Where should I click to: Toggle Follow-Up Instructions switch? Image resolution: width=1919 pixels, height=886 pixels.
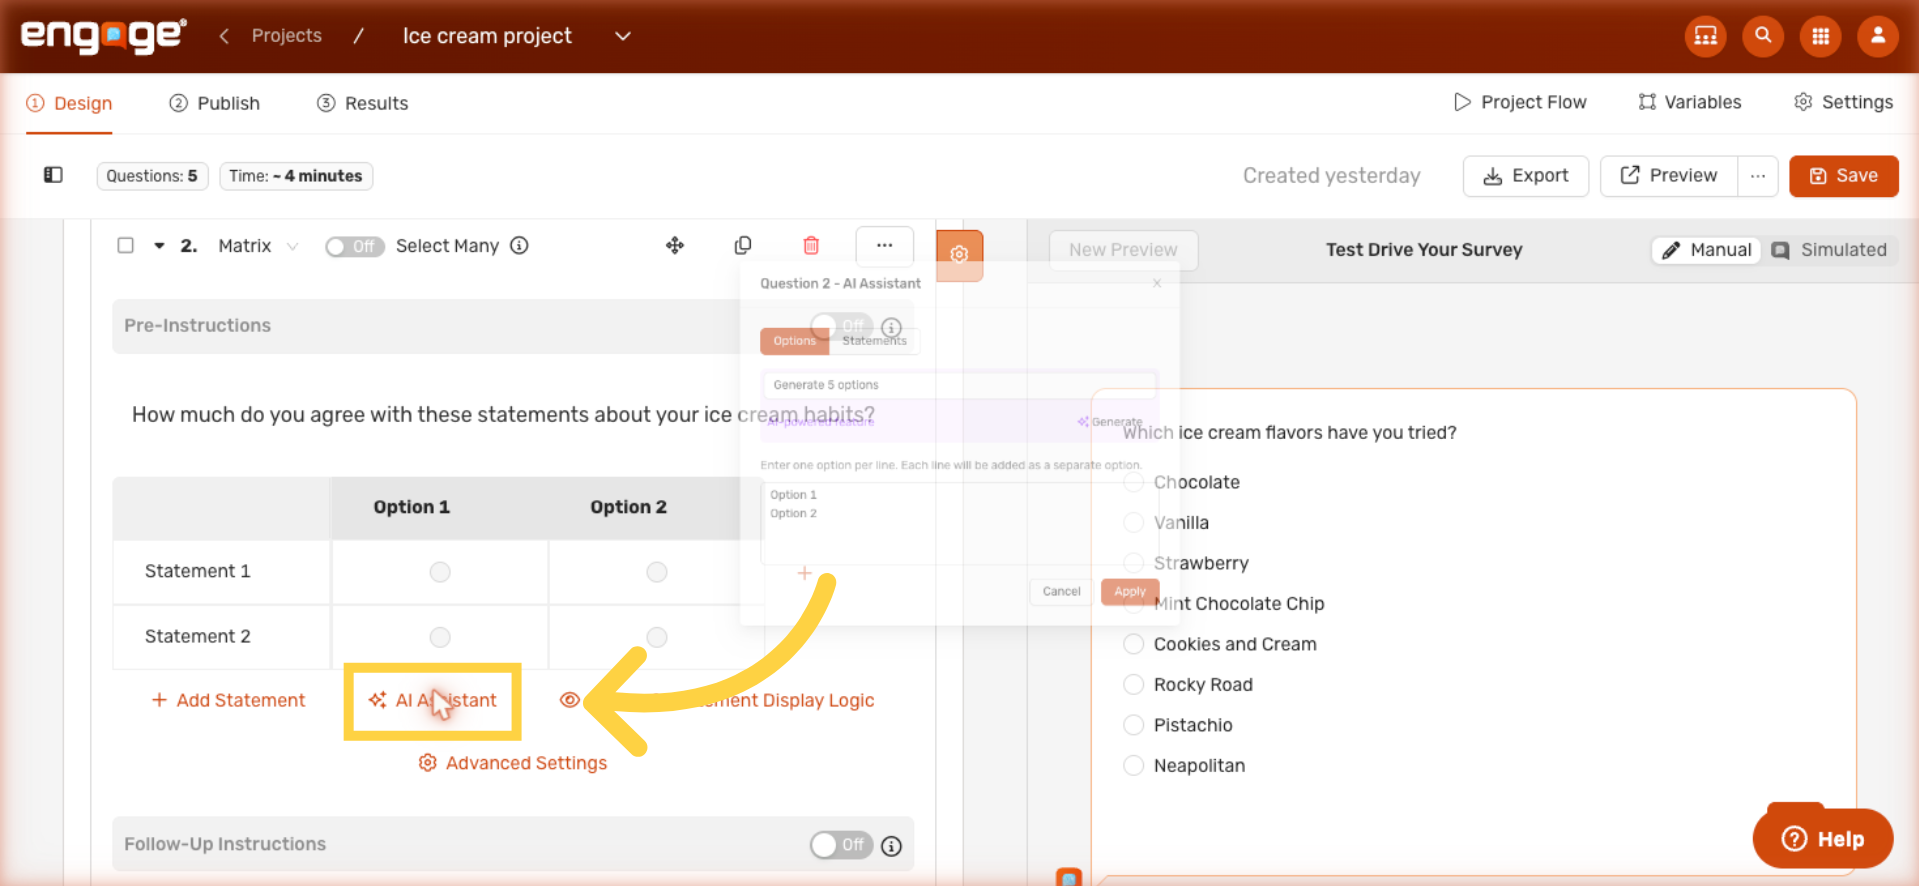coord(841,845)
